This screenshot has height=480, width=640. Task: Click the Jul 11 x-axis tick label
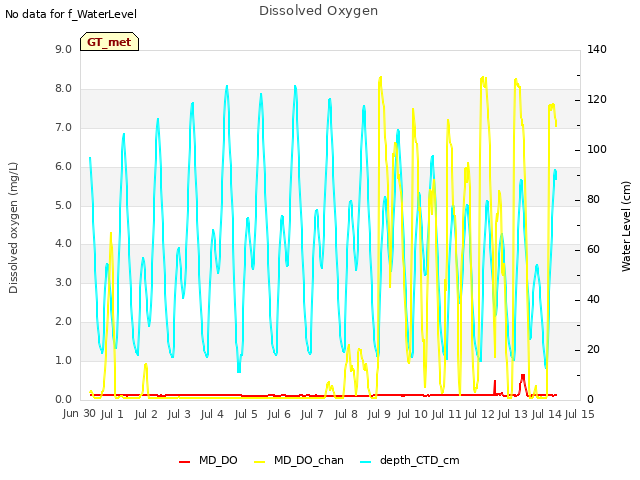pos(446,414)
